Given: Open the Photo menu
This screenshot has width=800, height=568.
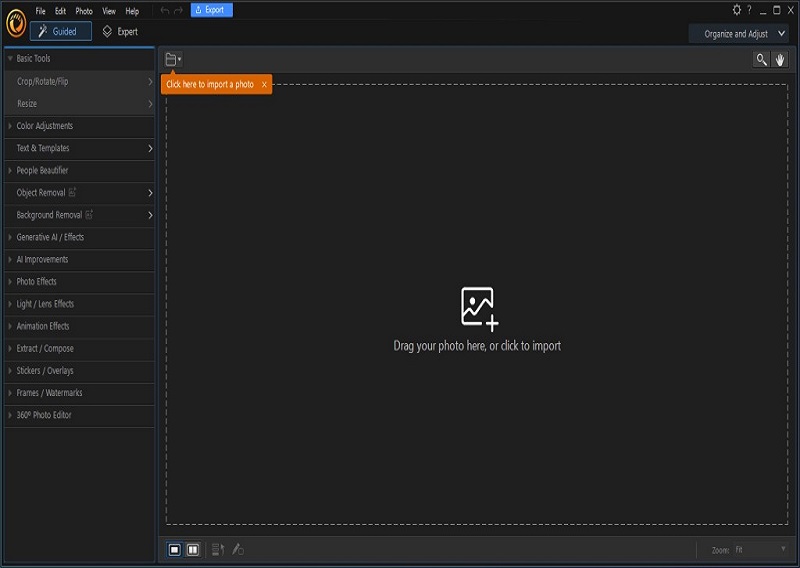Looking at the screenshot, I should coord(84,11).
